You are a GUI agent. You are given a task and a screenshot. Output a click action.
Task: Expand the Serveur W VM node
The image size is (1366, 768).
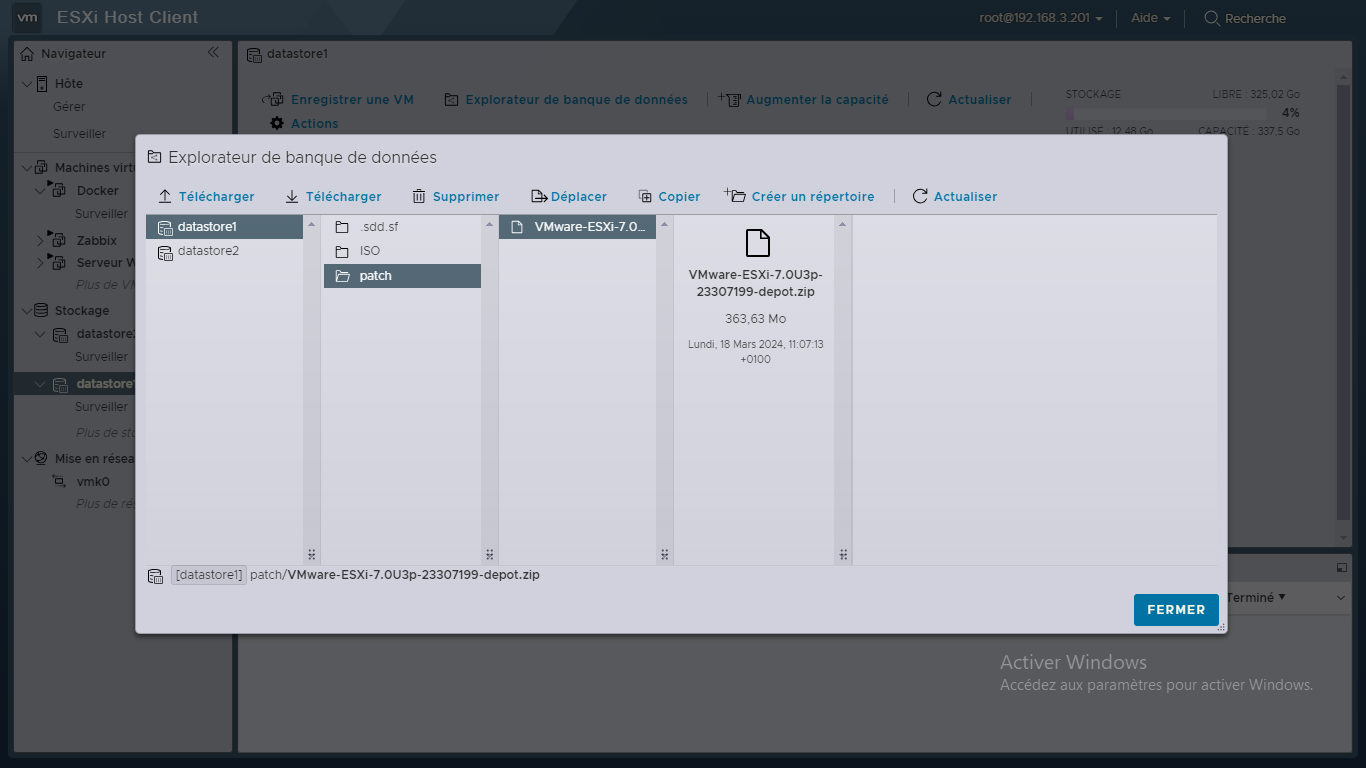[x=41, y=262]
